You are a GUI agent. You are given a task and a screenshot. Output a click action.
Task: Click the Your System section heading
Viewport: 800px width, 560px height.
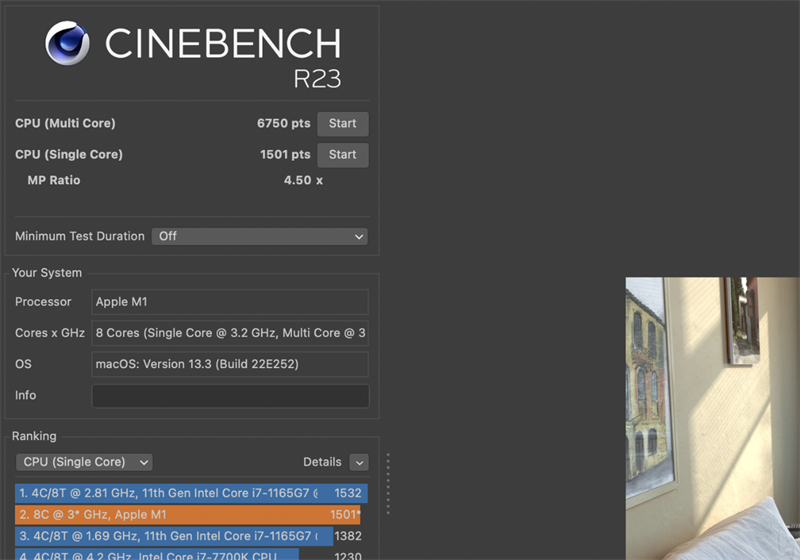coord(47,273)
